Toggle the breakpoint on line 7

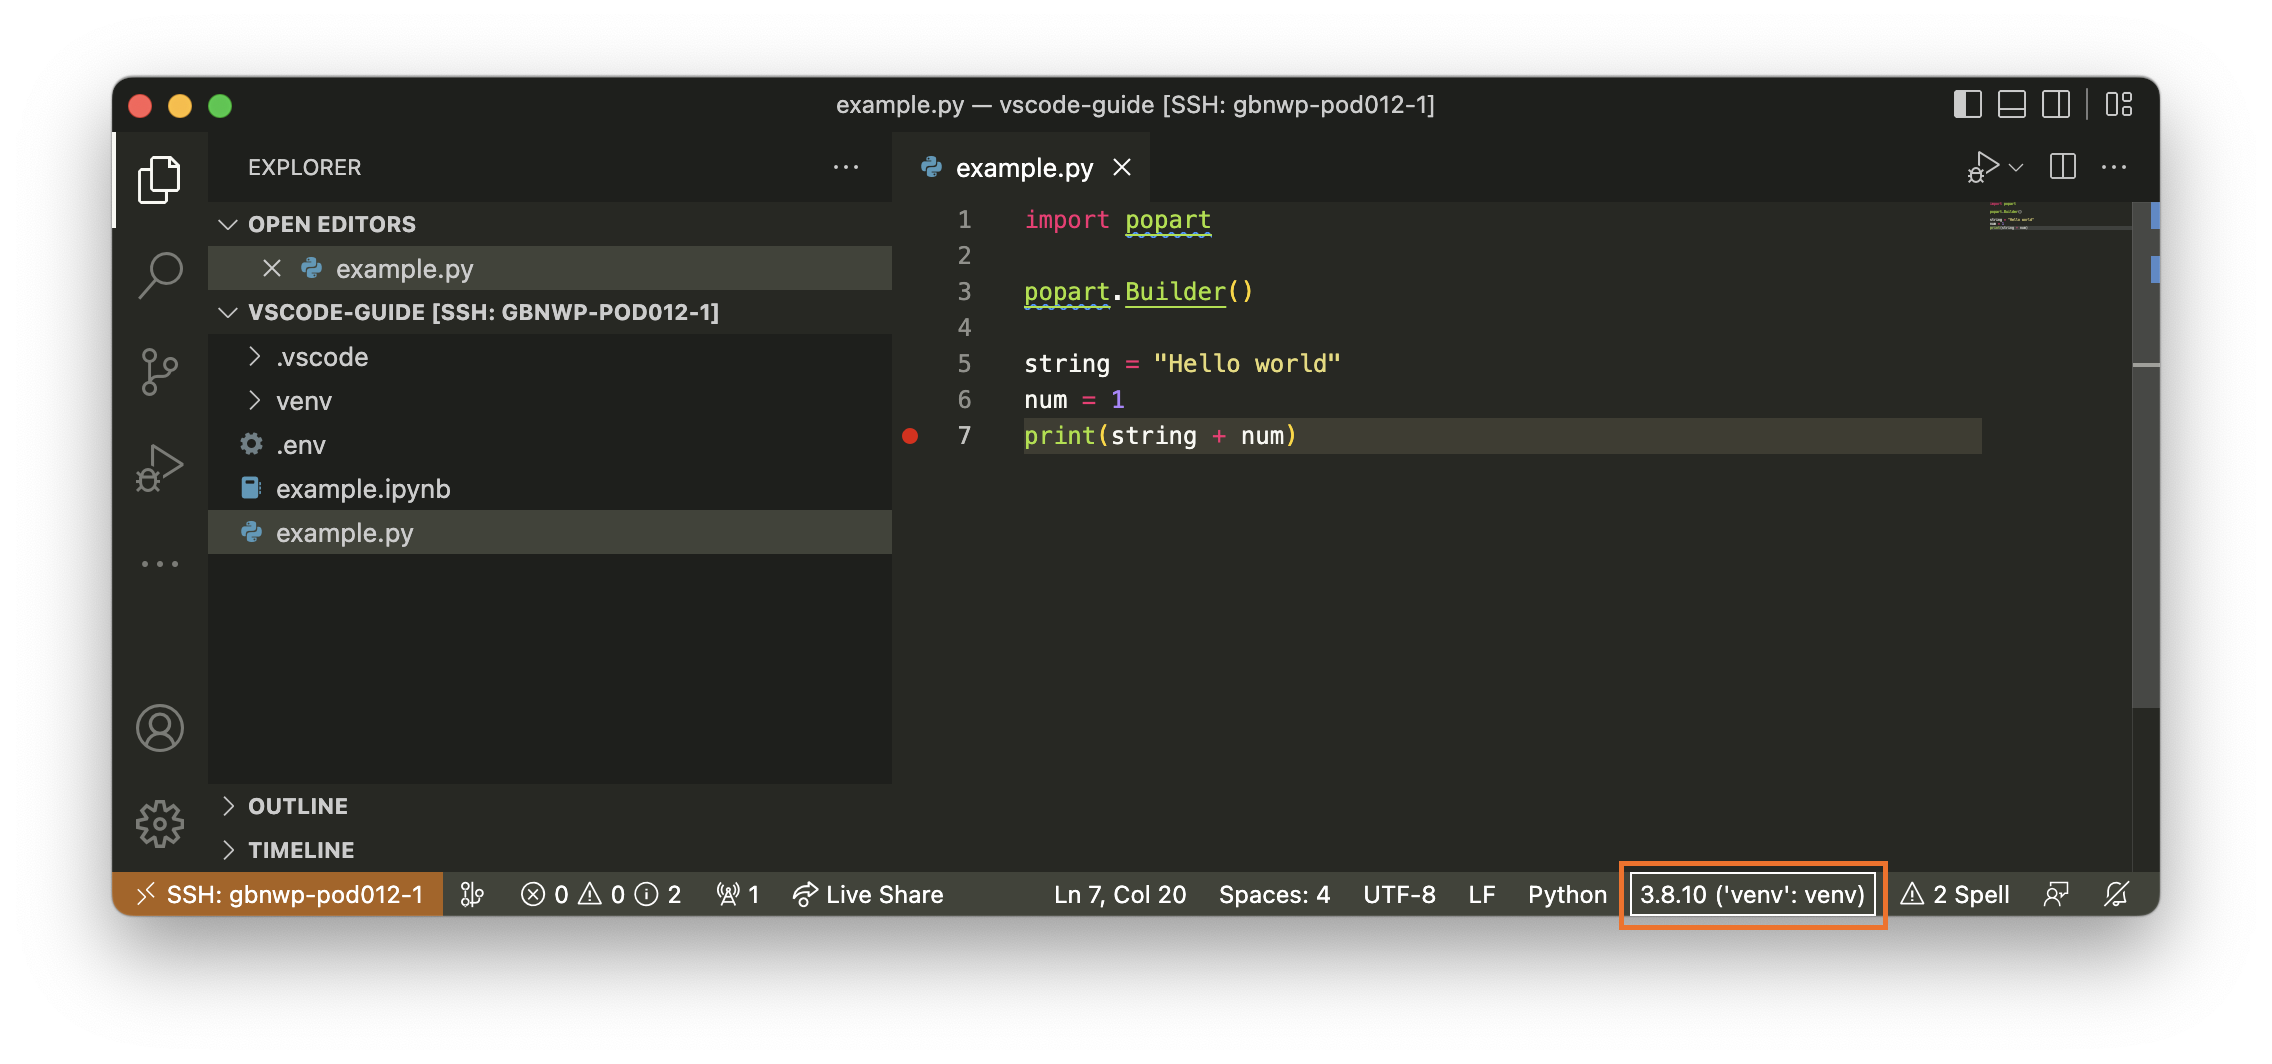[910, 436]
